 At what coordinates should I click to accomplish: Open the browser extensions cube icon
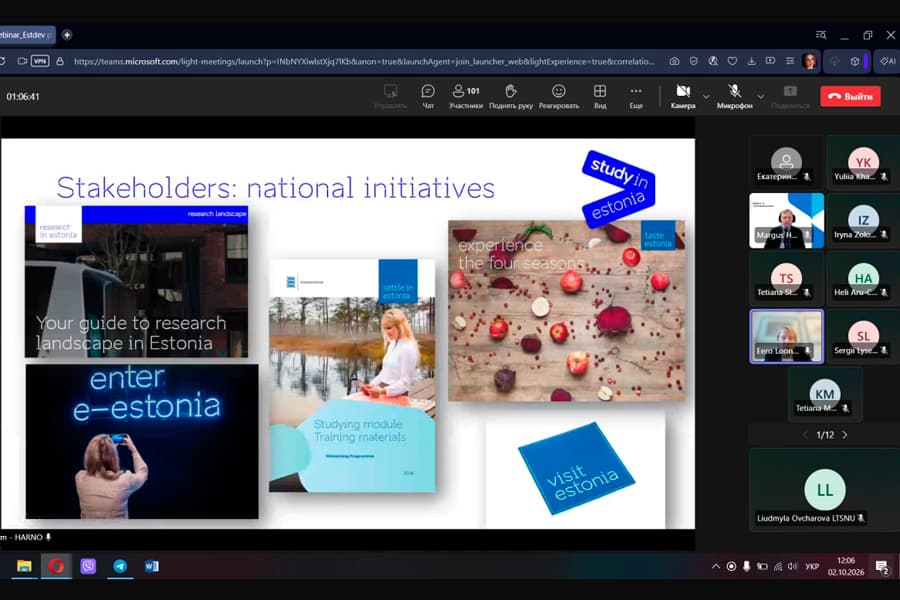click(855, 61)
